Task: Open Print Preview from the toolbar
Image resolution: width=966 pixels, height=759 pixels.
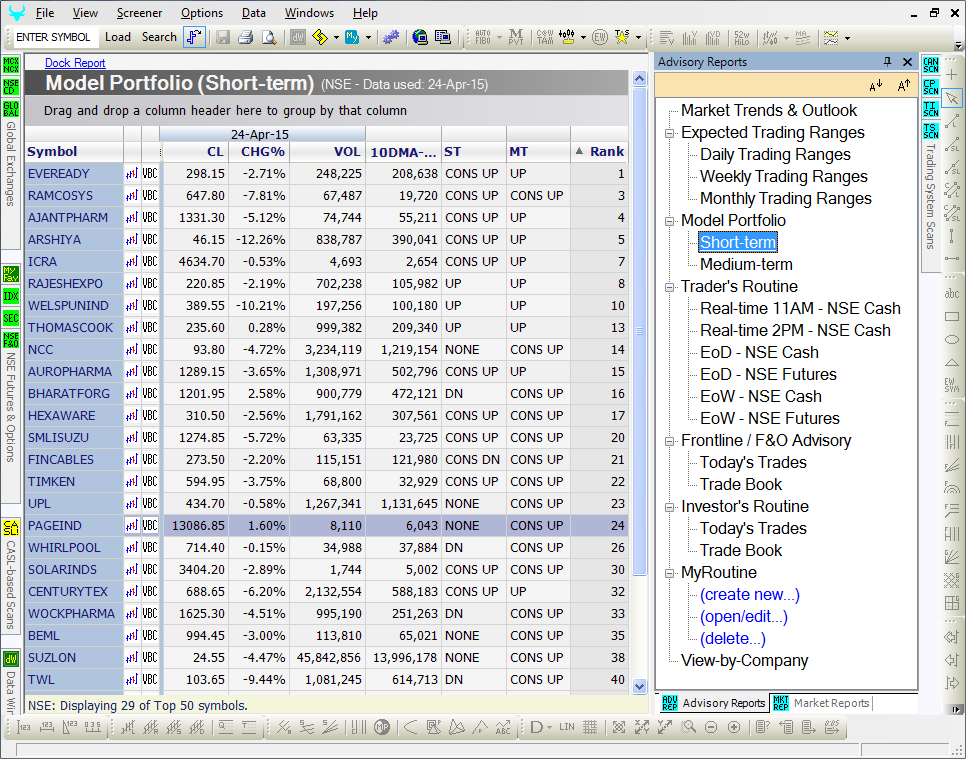Action: click(269, 38)
